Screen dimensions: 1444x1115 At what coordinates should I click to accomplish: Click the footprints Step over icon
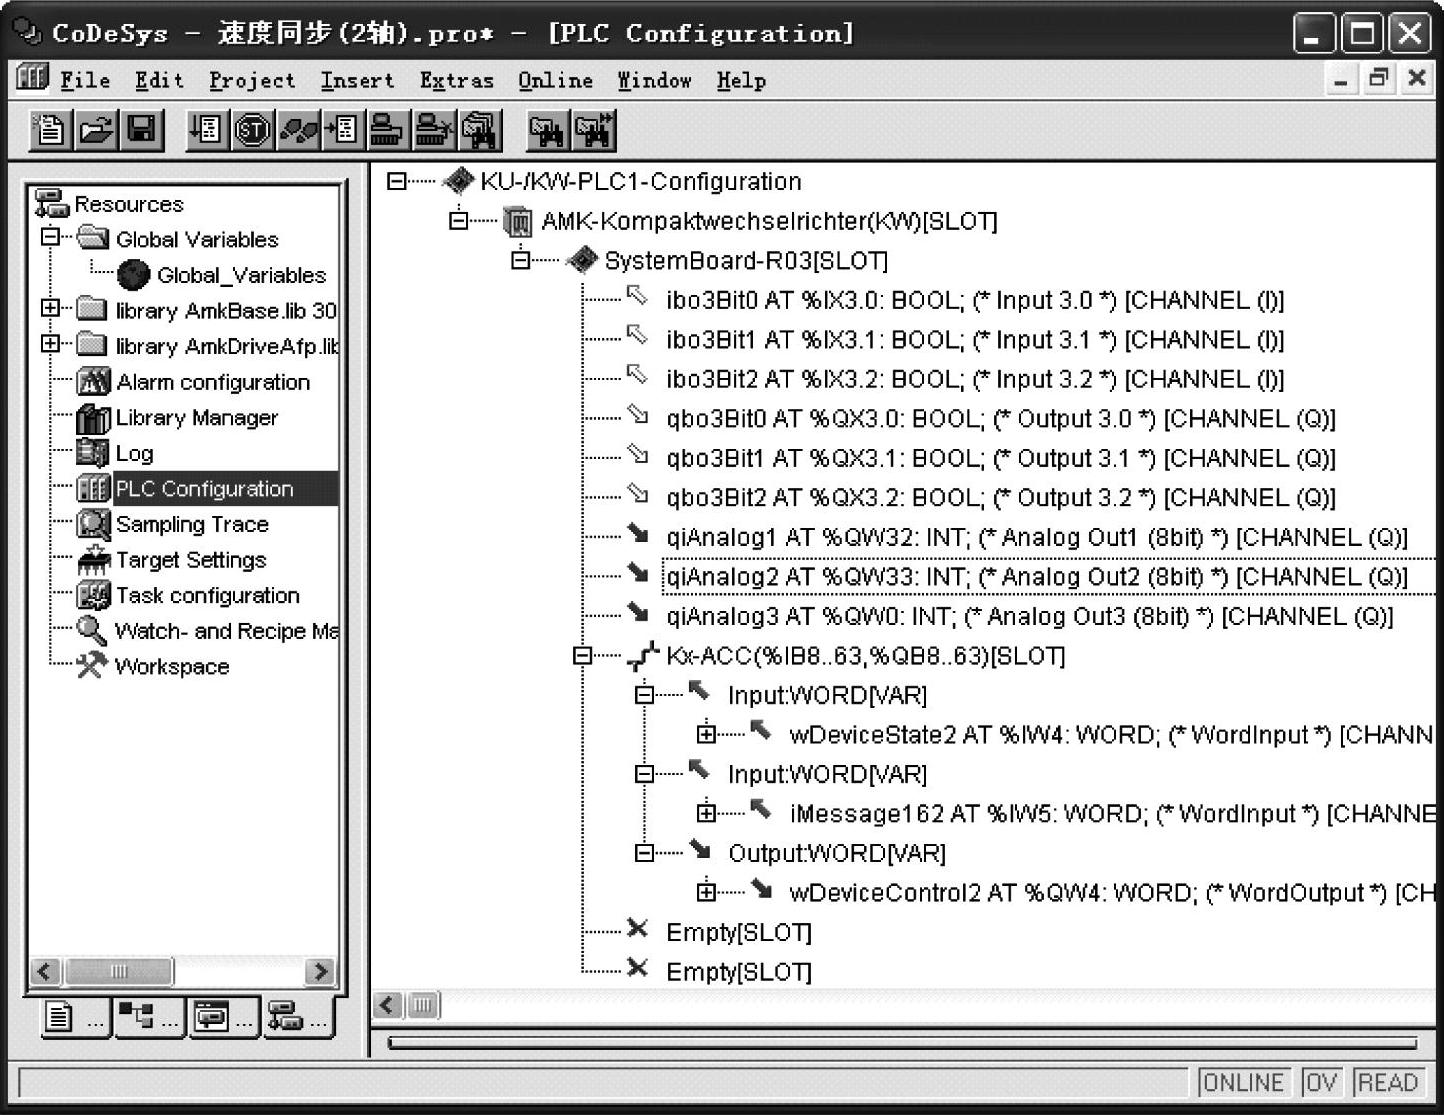[x=298, y=130]
